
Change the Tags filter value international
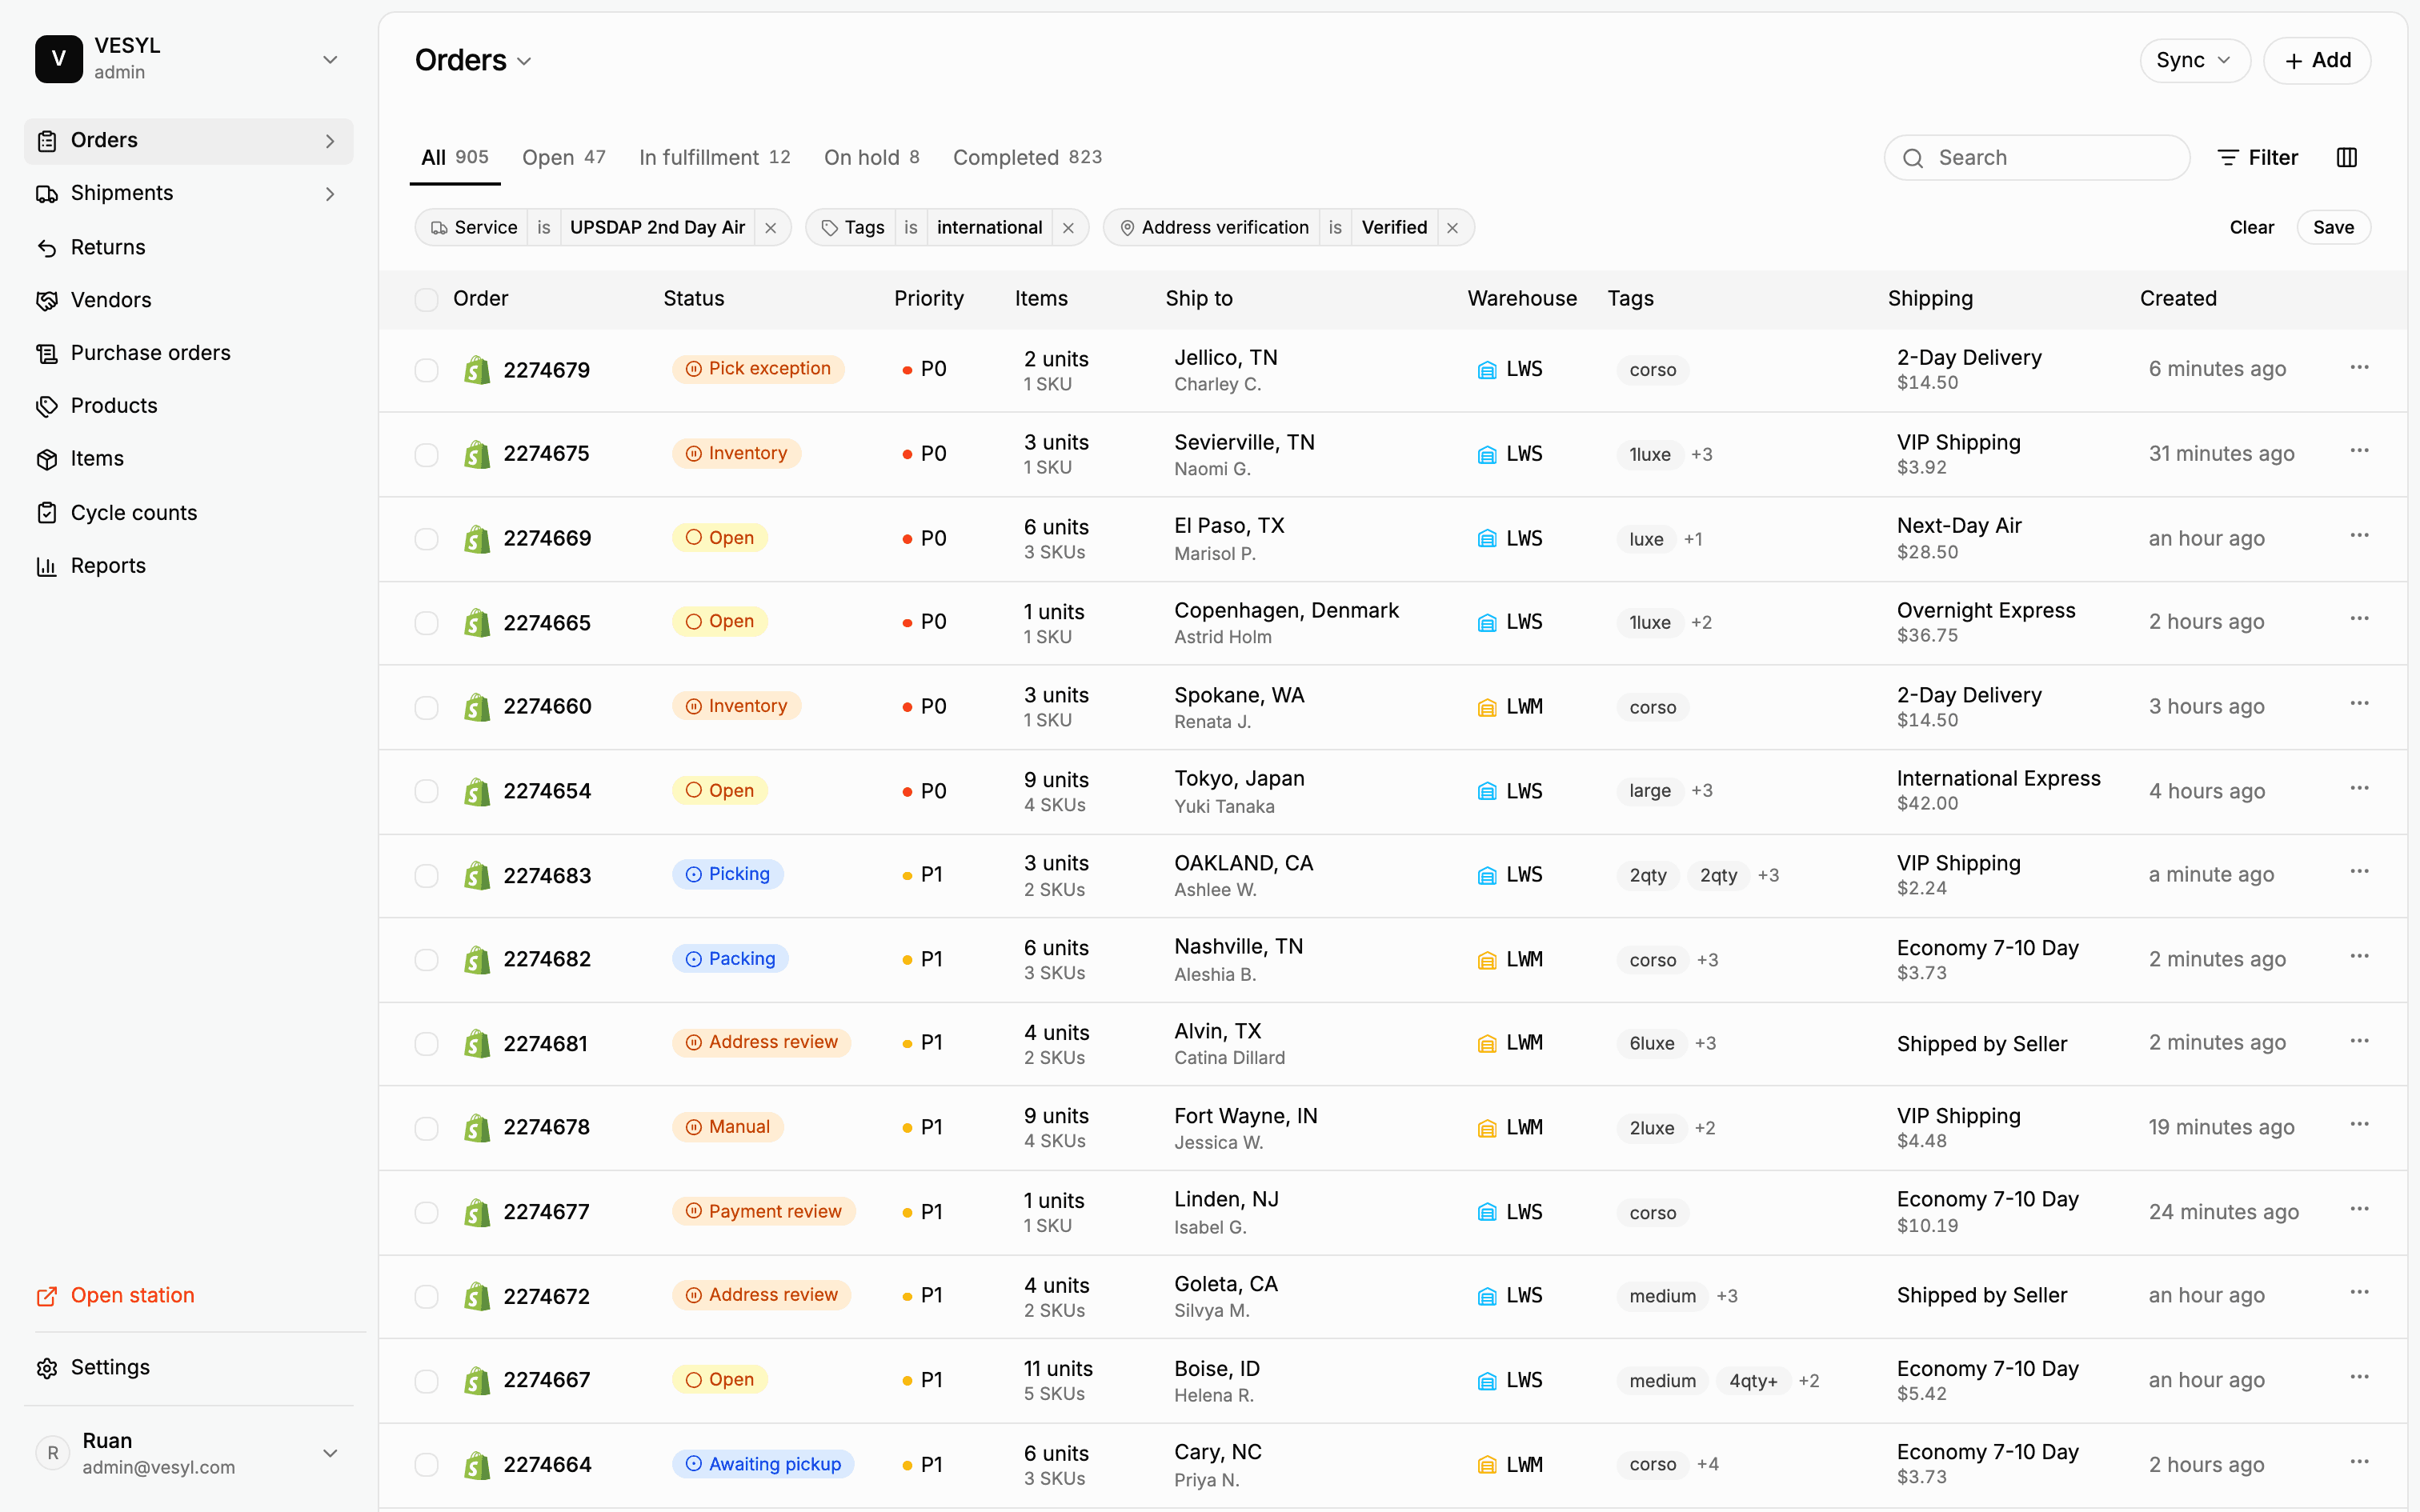tap(989, 228)
